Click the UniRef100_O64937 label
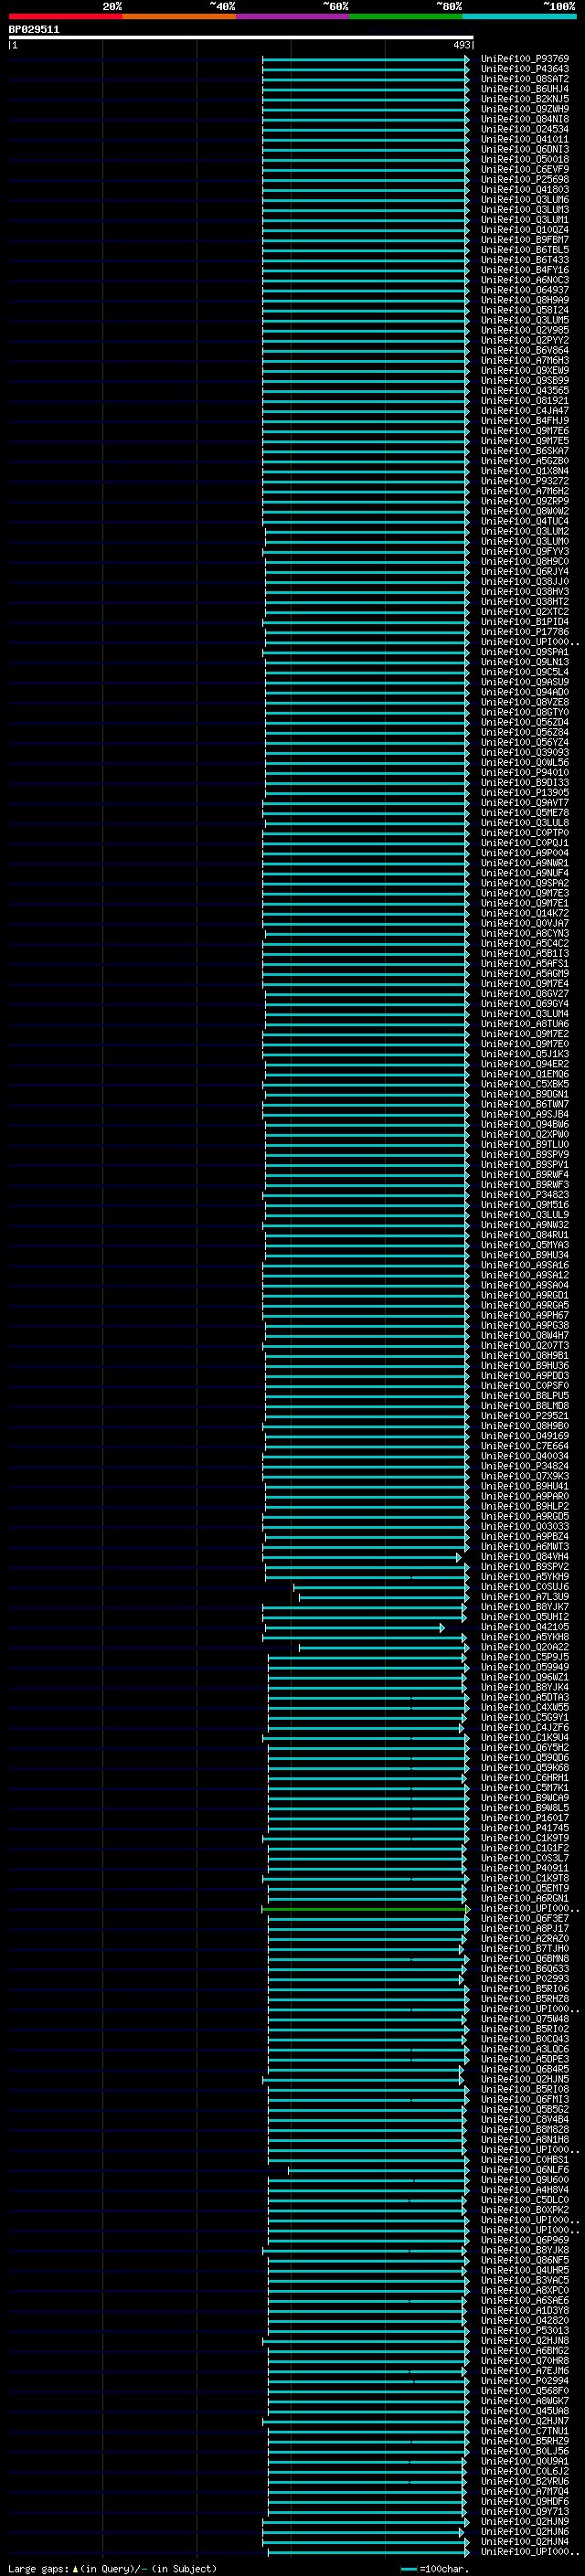 (525, 290)
